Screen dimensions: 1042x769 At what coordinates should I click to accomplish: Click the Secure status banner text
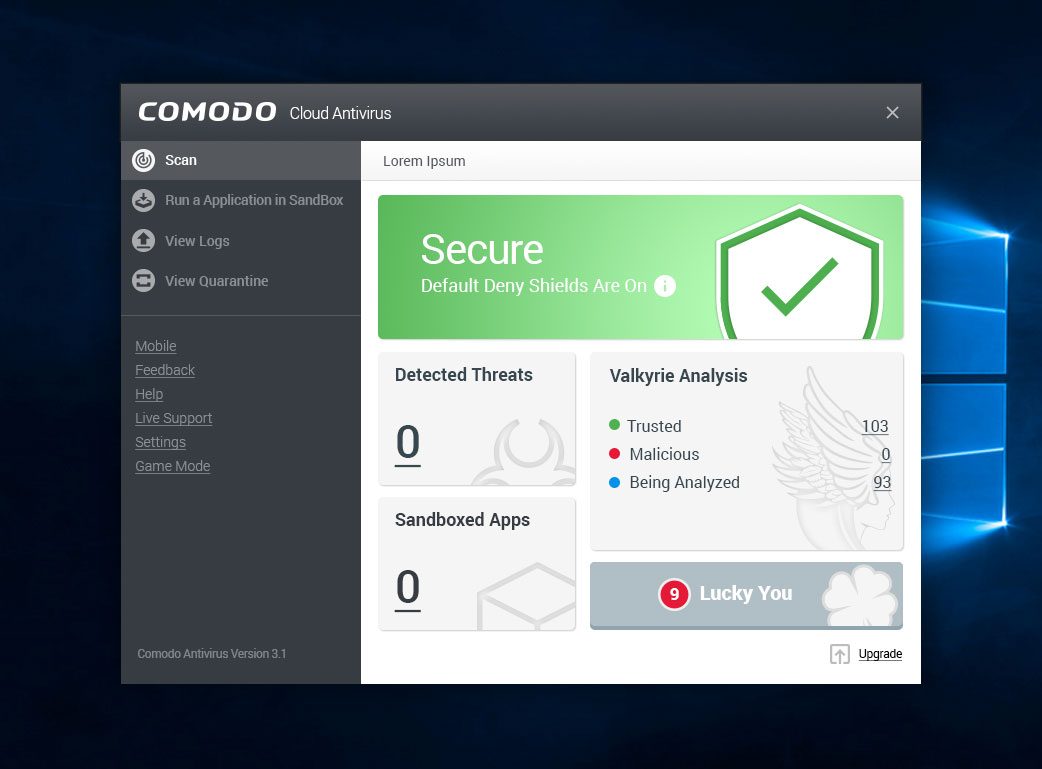click(x=482, y=250)
